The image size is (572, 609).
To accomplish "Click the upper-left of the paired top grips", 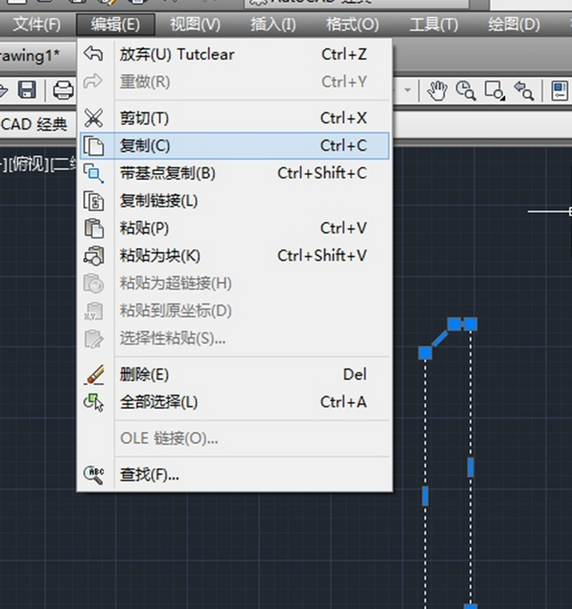I will [x=454, y=324].
